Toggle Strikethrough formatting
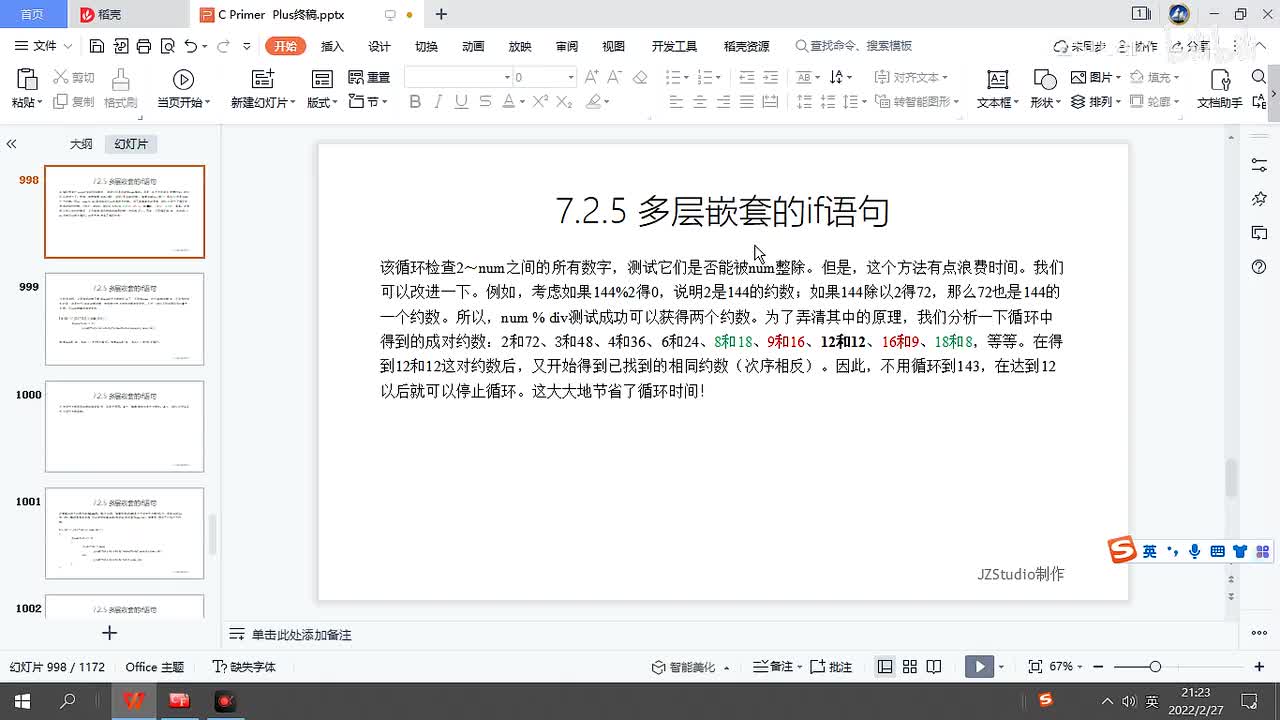This screenshot has height=720, width=1280. click(485, 101)
